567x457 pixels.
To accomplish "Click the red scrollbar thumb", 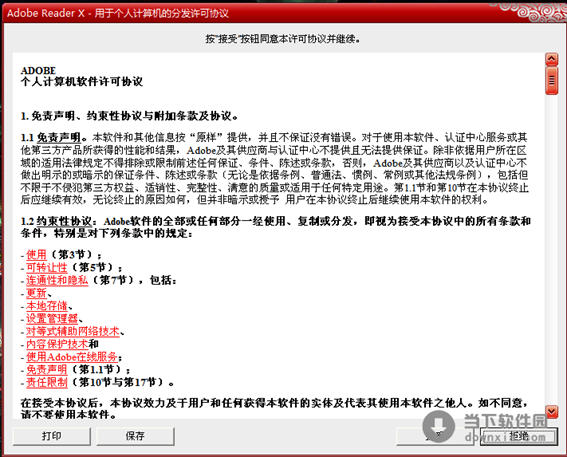I will point(551,81).
